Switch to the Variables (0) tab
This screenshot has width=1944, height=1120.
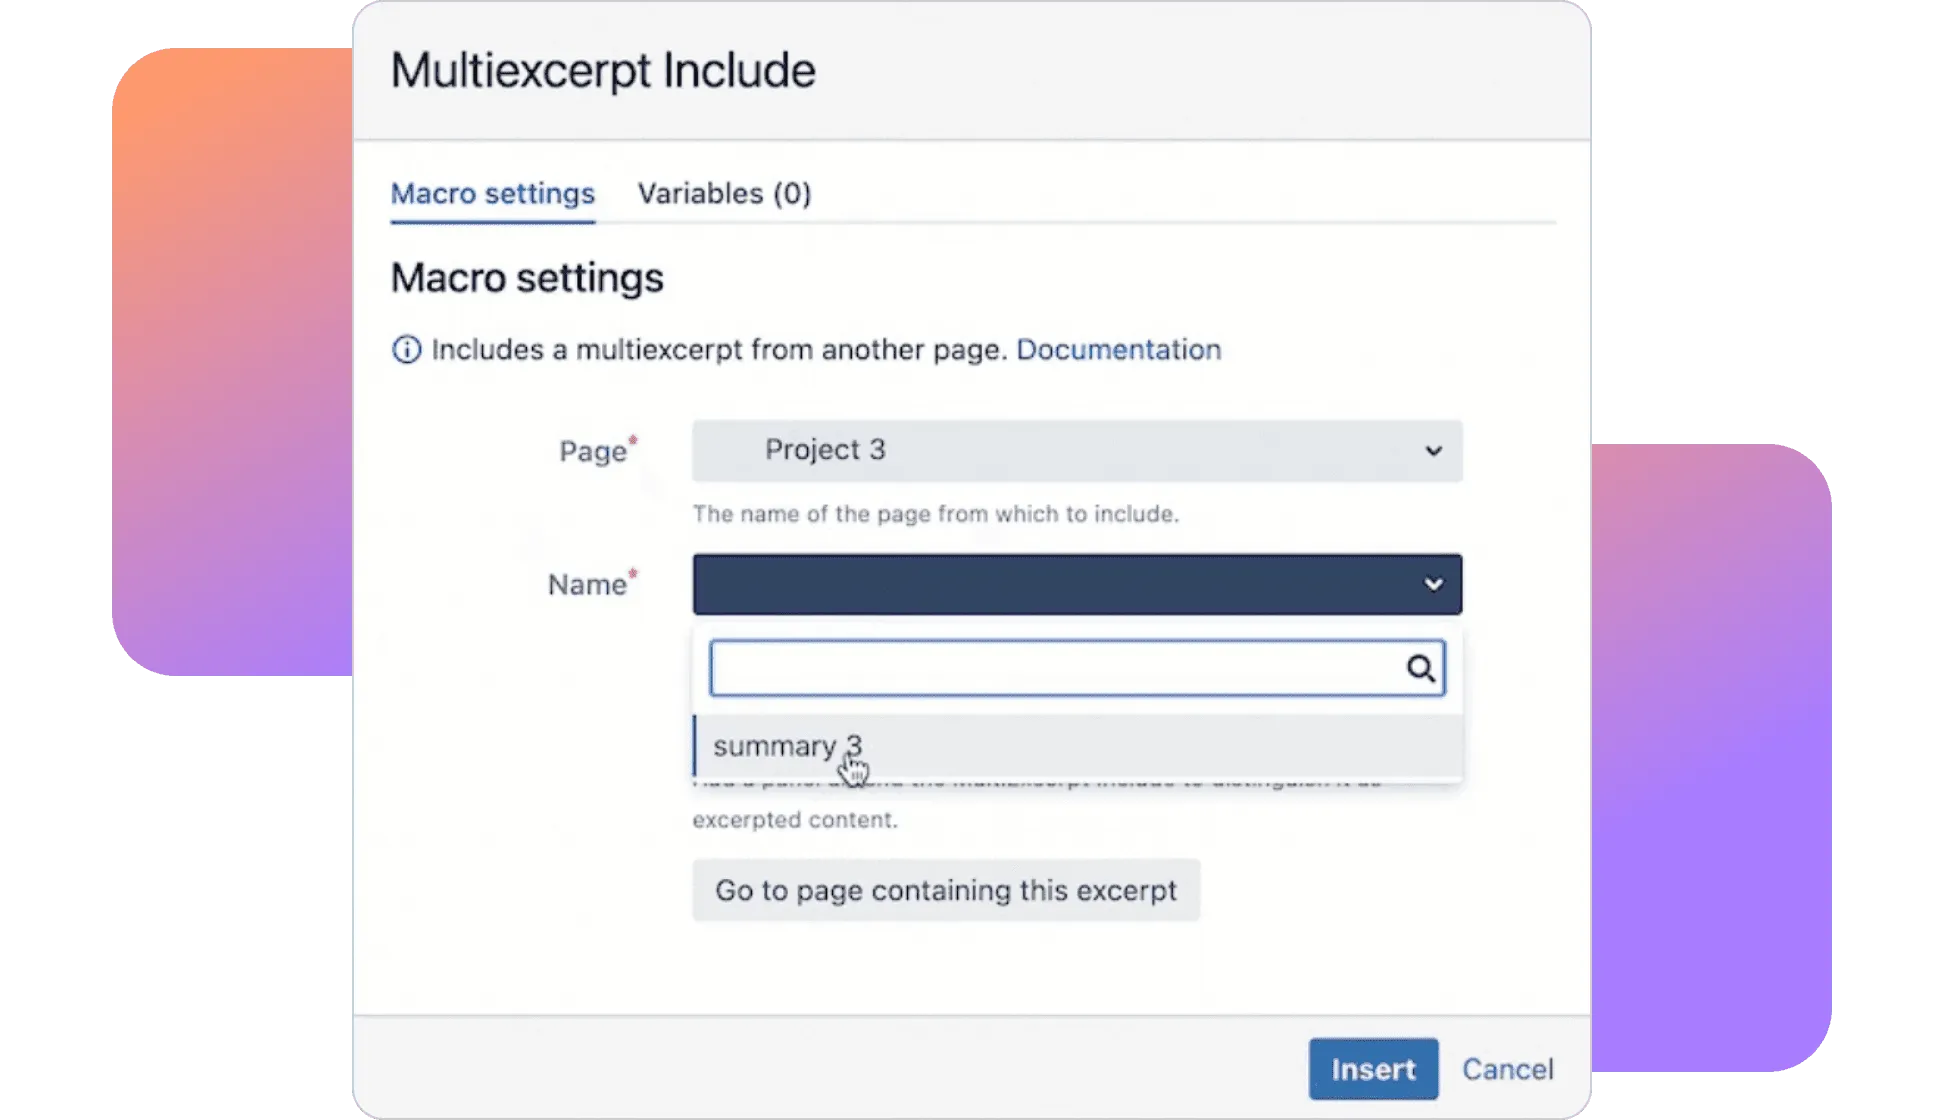pyautogui.click(x=724, y=193)
